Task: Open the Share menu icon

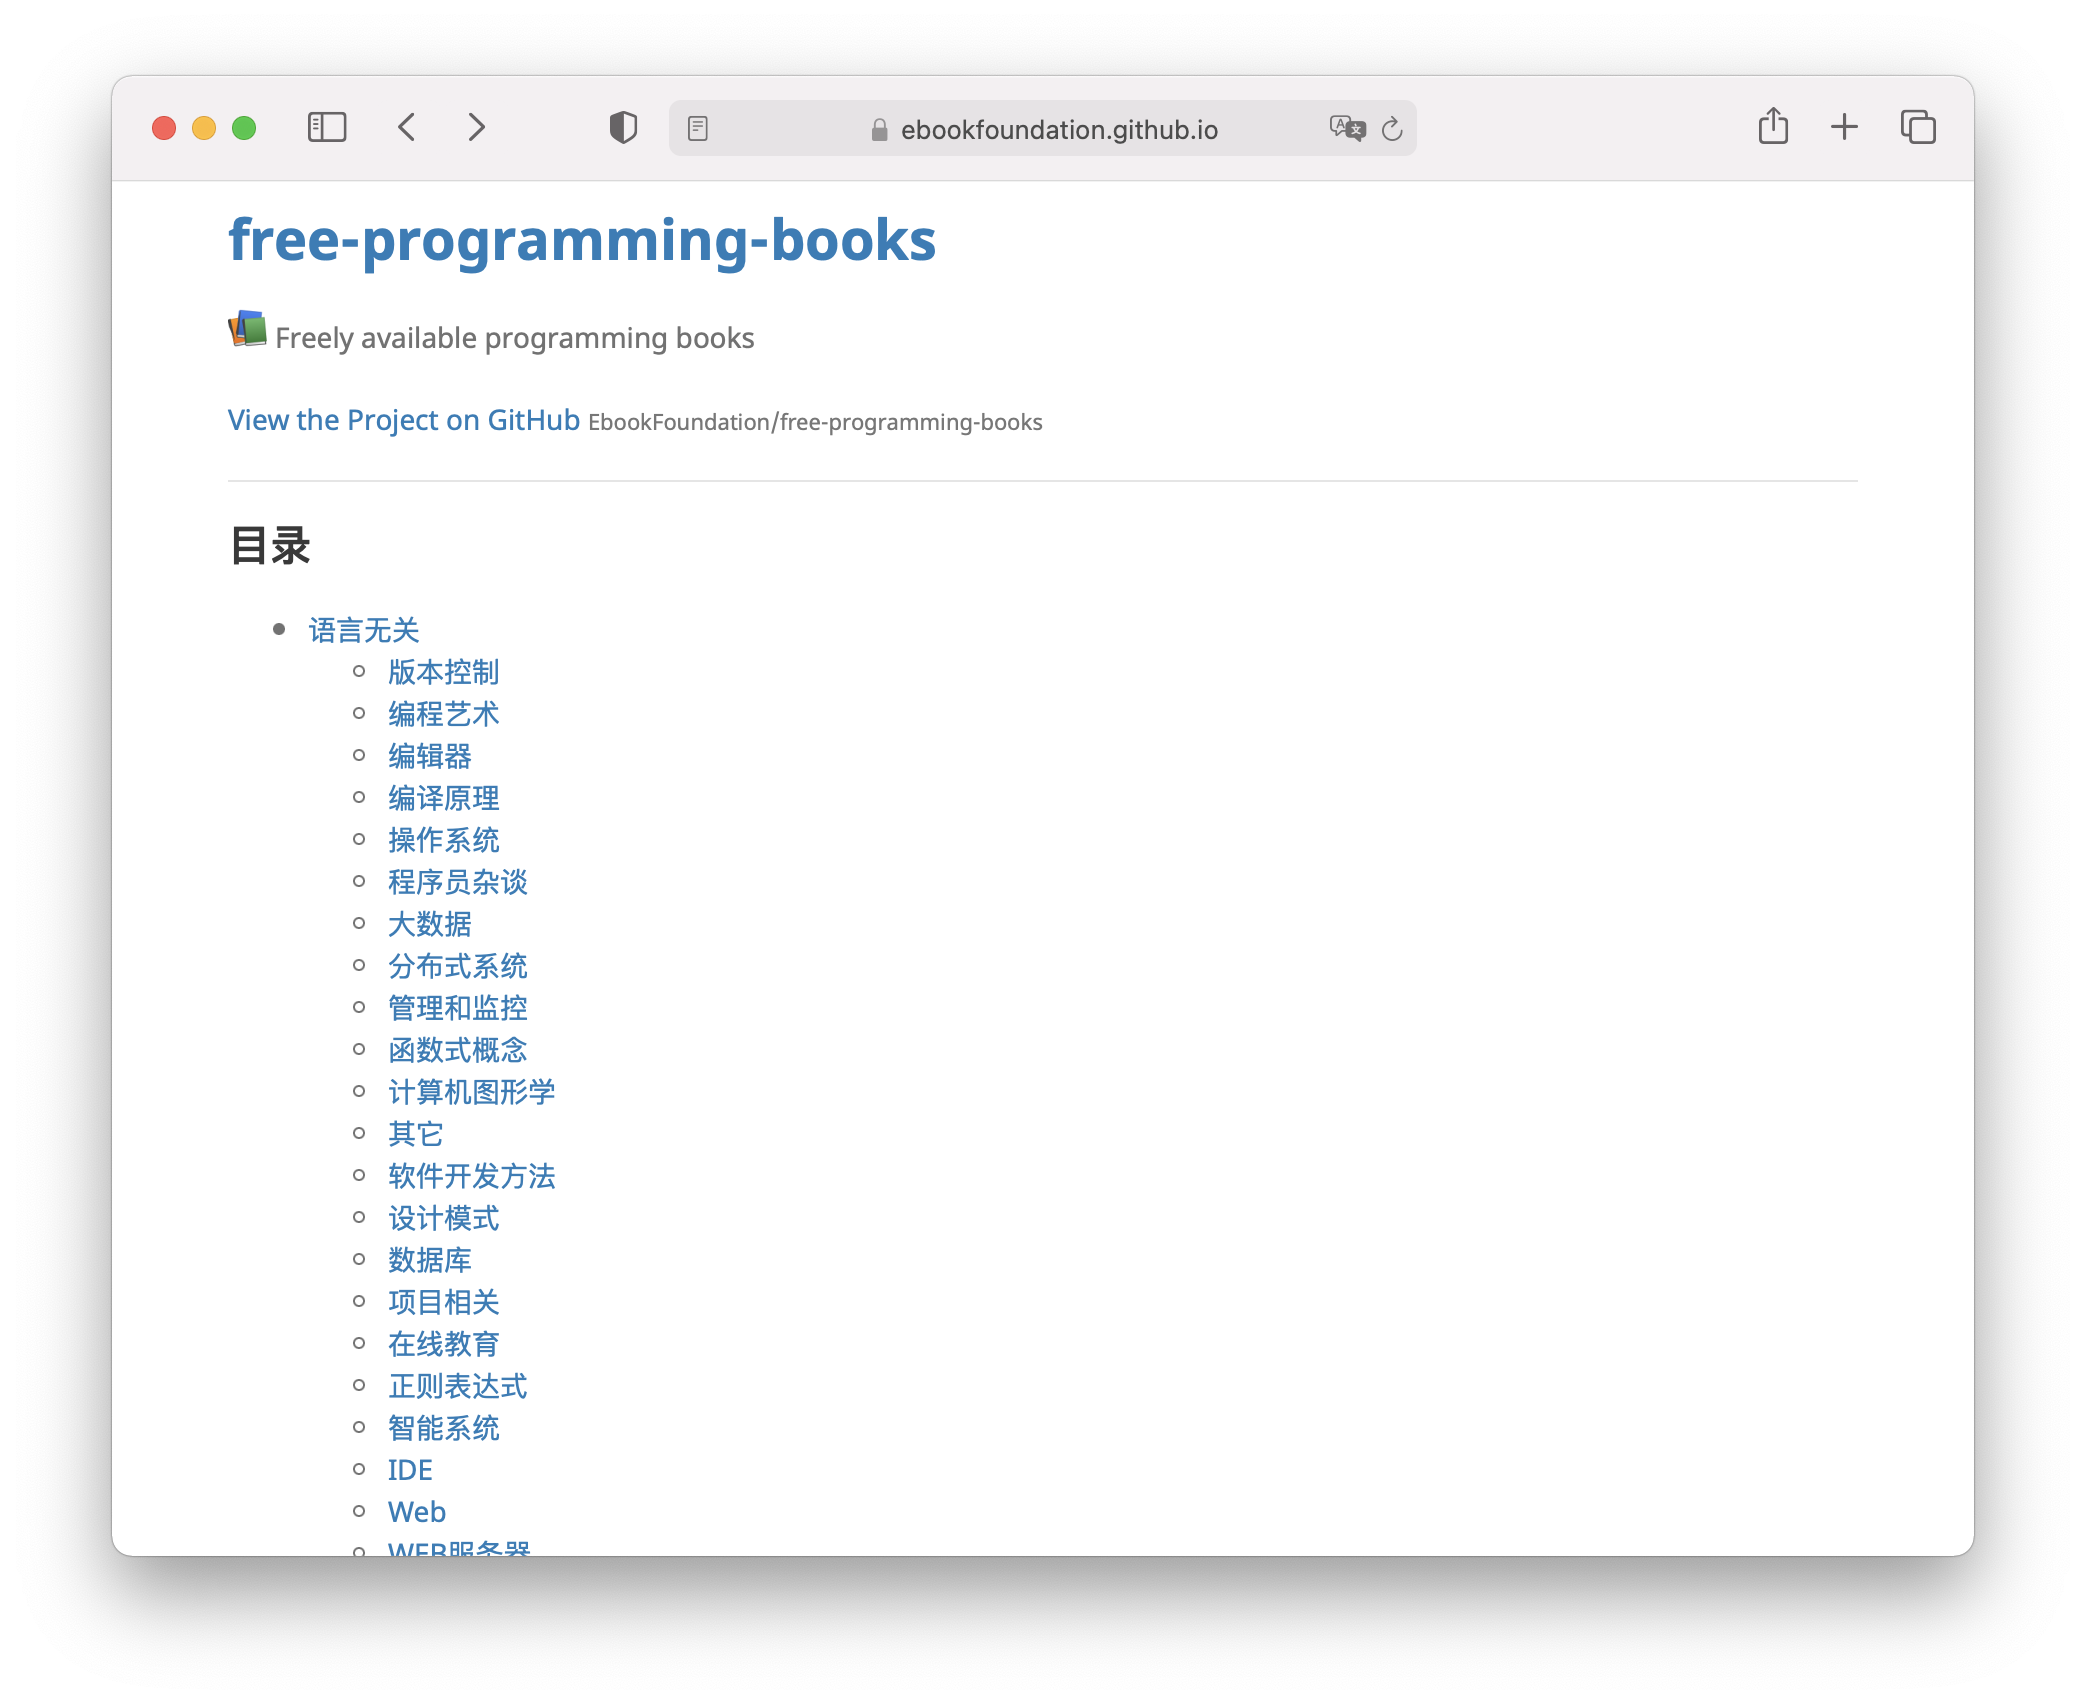Action: pos(1773,127)
